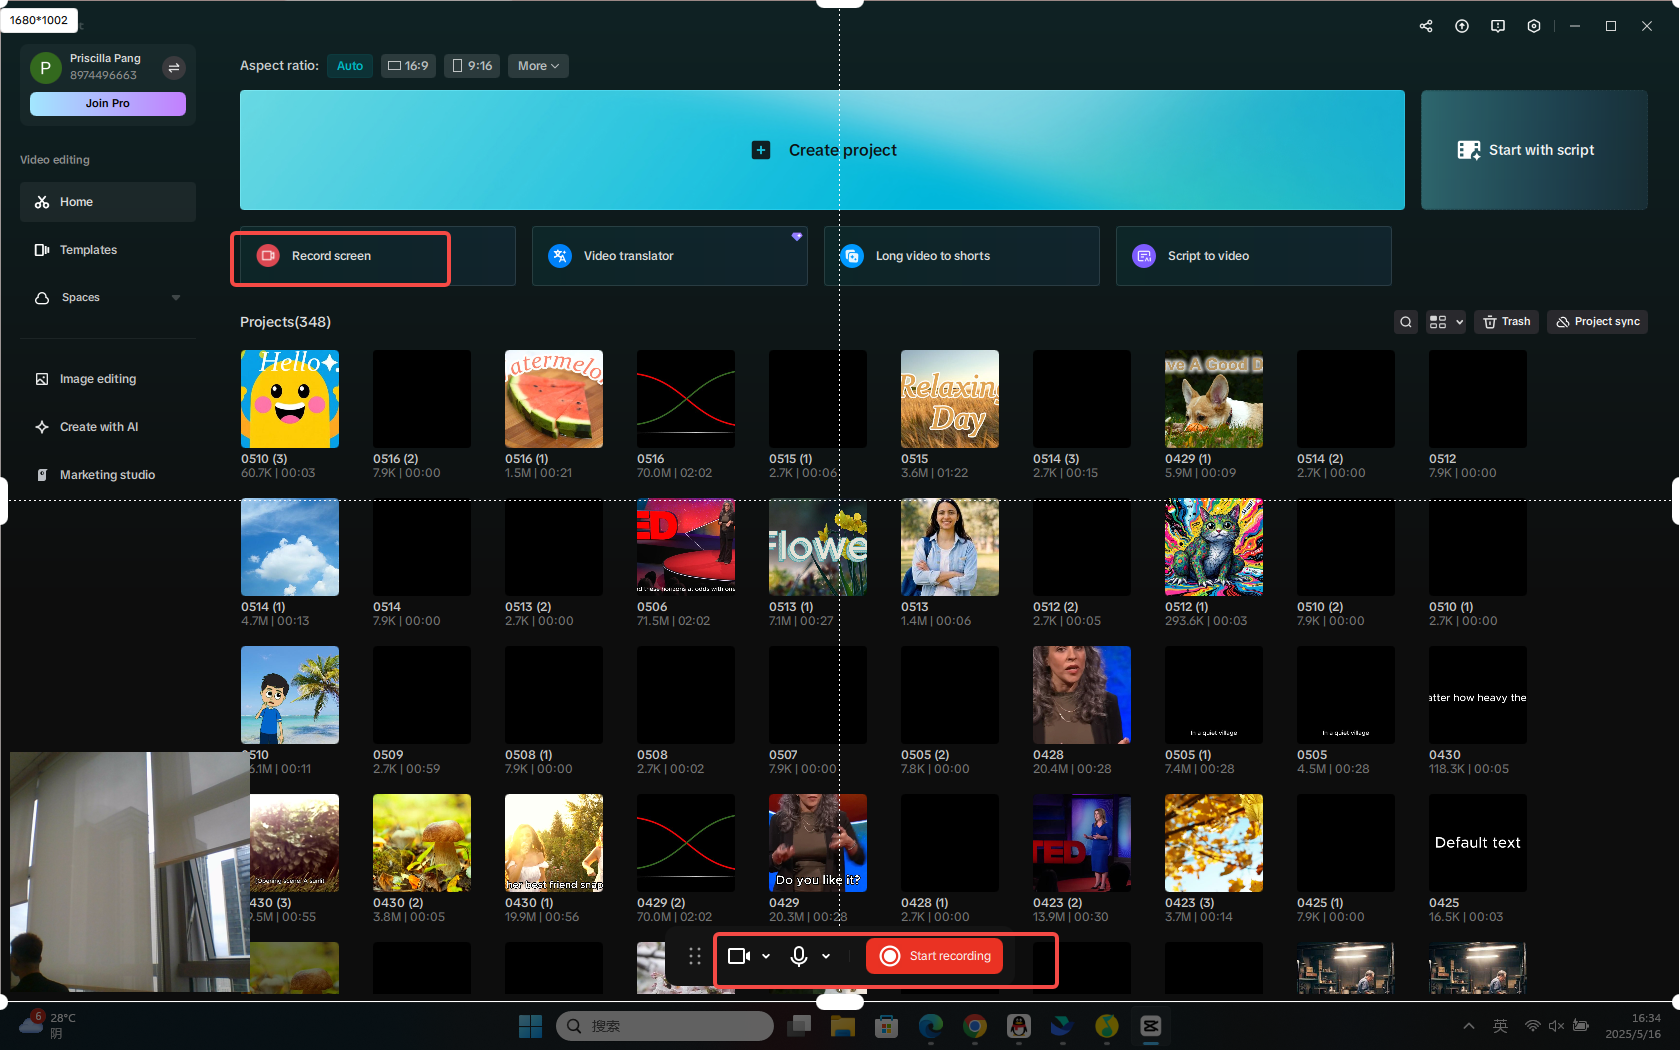Image resolution: width=1680 pixels, height=1050 pixels.
Task: Expand the More aspect ratio options
Action: pos(537,65)
